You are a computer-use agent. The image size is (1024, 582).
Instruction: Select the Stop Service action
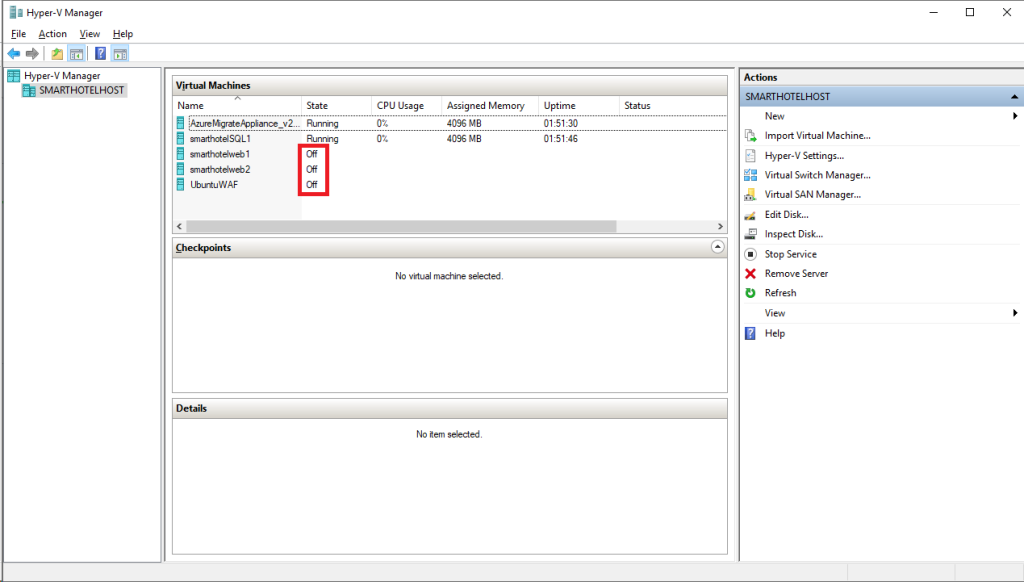click(790, 254)
